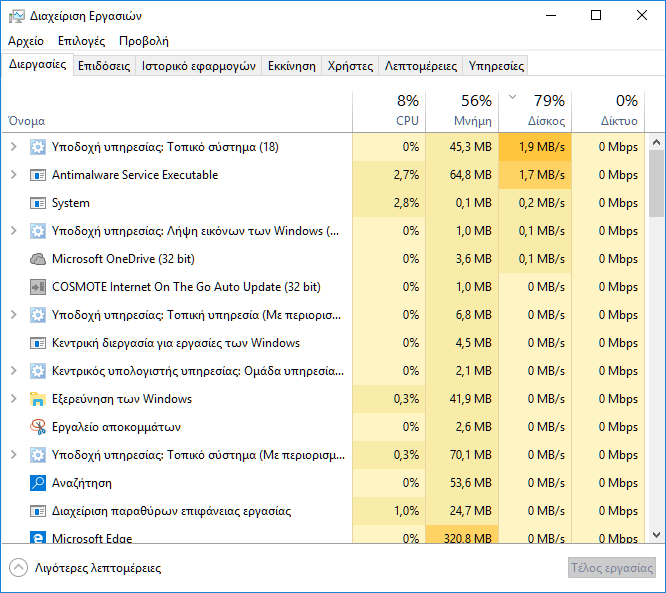Switch to the Ιστορικό εφαρμογών tab
The width and height of the screenshot is (666, 593).
click(x=198, y=66)
